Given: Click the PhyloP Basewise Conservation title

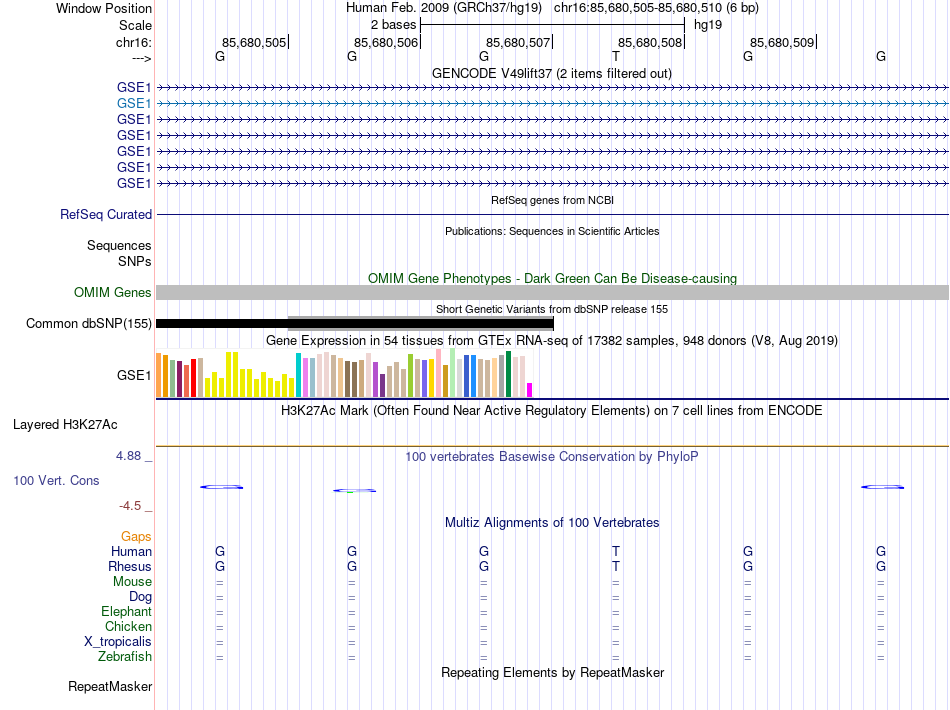Looking at the screenshot, I should (552, 457).
